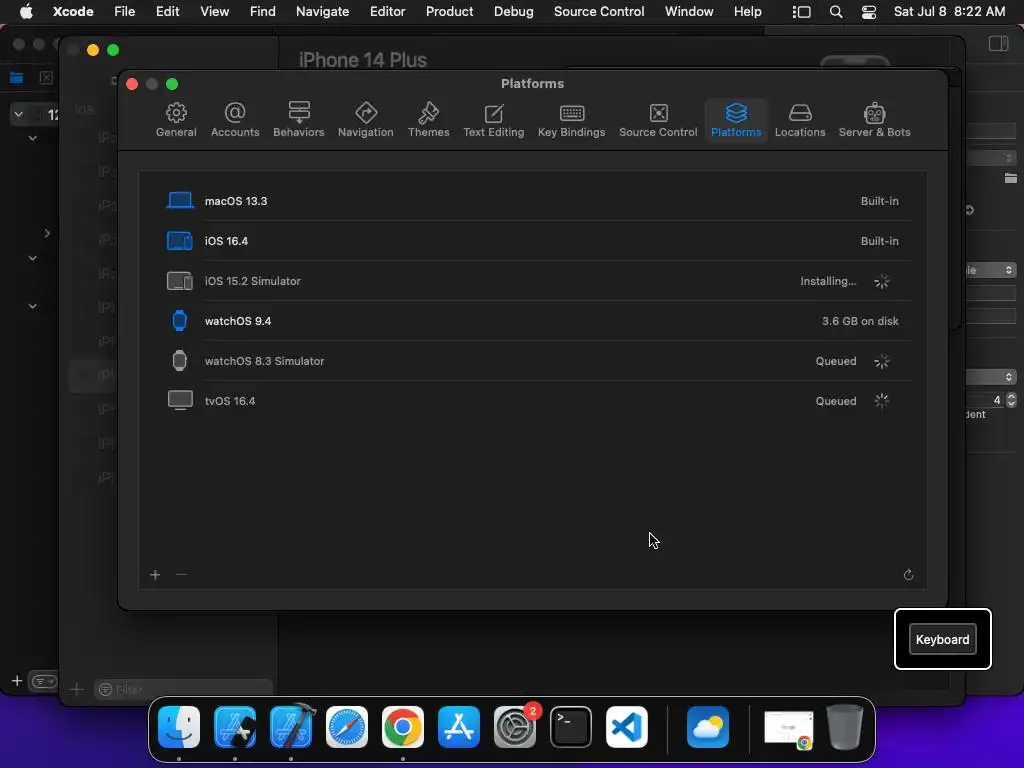Open the Apple menu
The image size is (1024, 768).
point(26,12)
